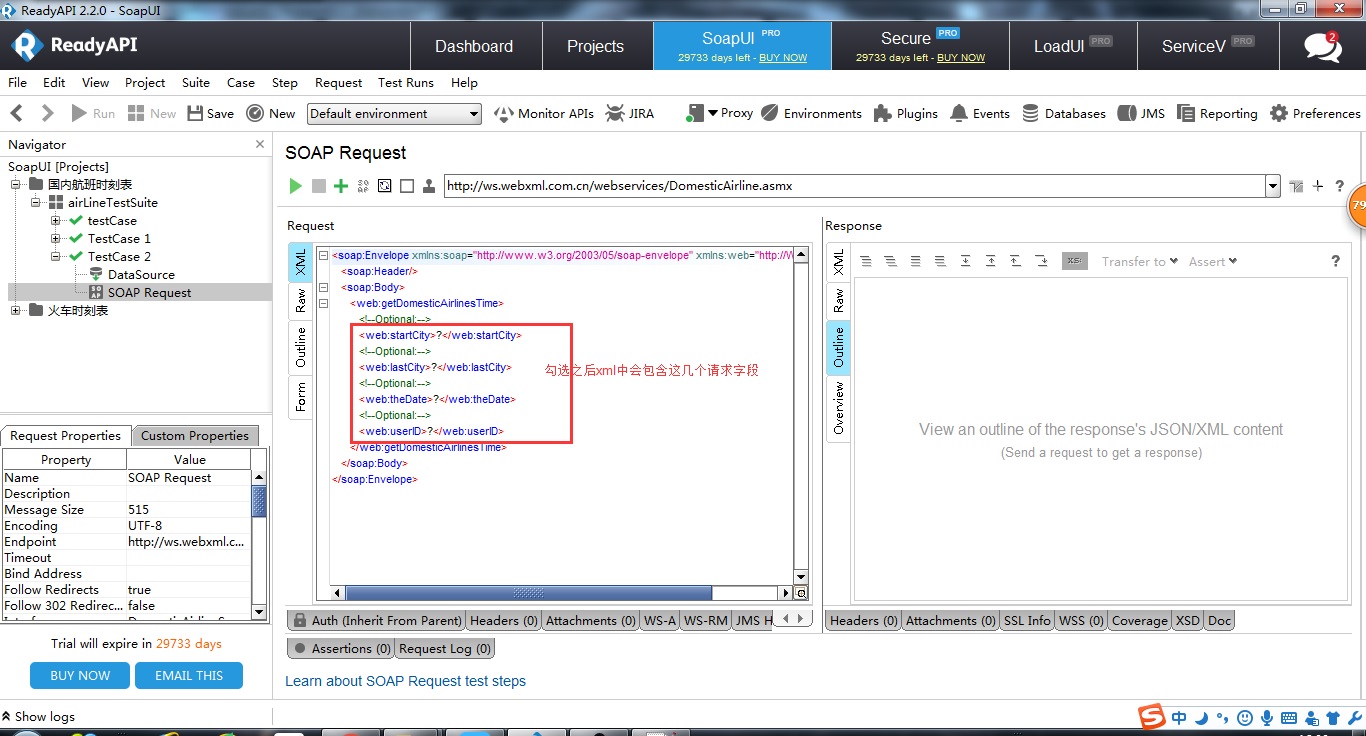Expand the TestCase 1 node
The height and width of the screenshot is (736, 1366).
[56, 239]
